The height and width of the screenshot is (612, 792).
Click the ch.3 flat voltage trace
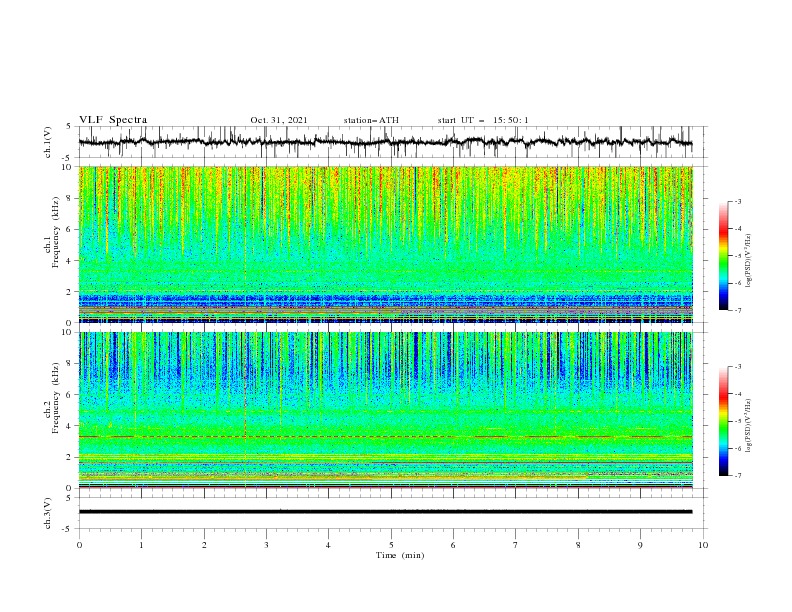click(385, 512)
